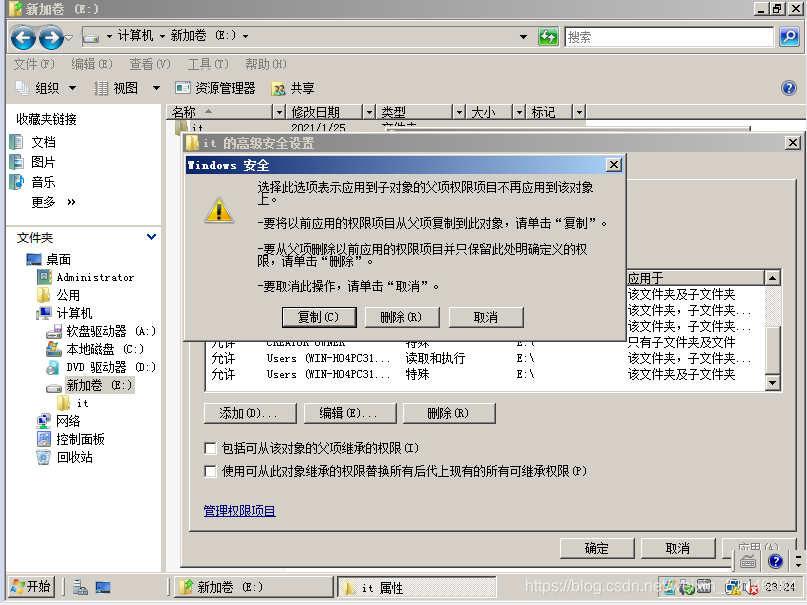This screenshot has height=605, width=807.
Task: Click the 开始 Start button
Action: tap(31, 586)
